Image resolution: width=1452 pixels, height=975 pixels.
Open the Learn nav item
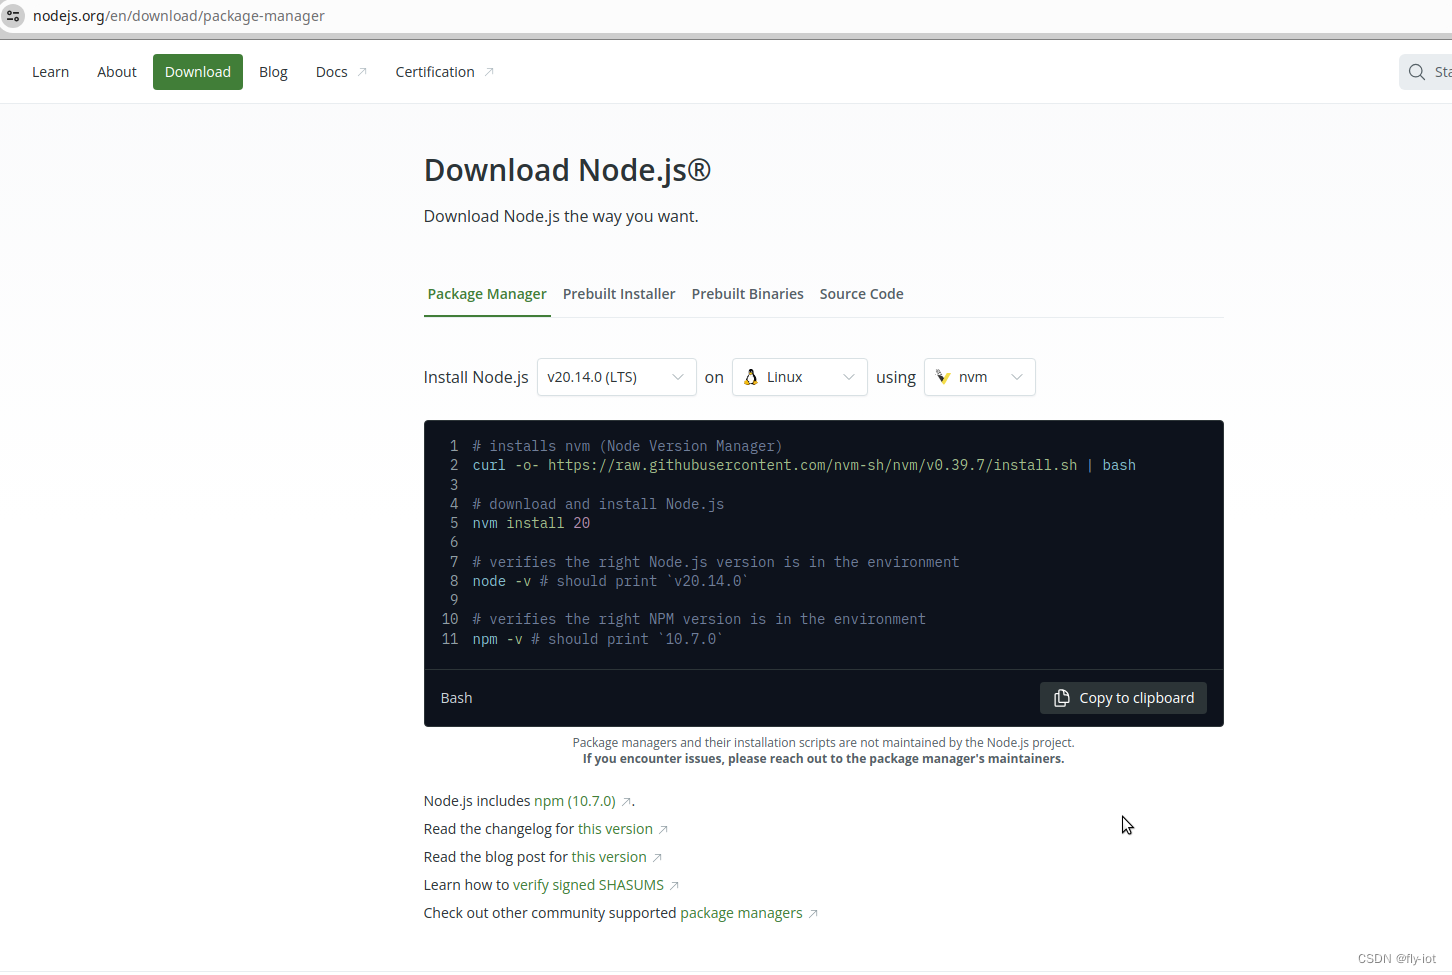(50, 72)
